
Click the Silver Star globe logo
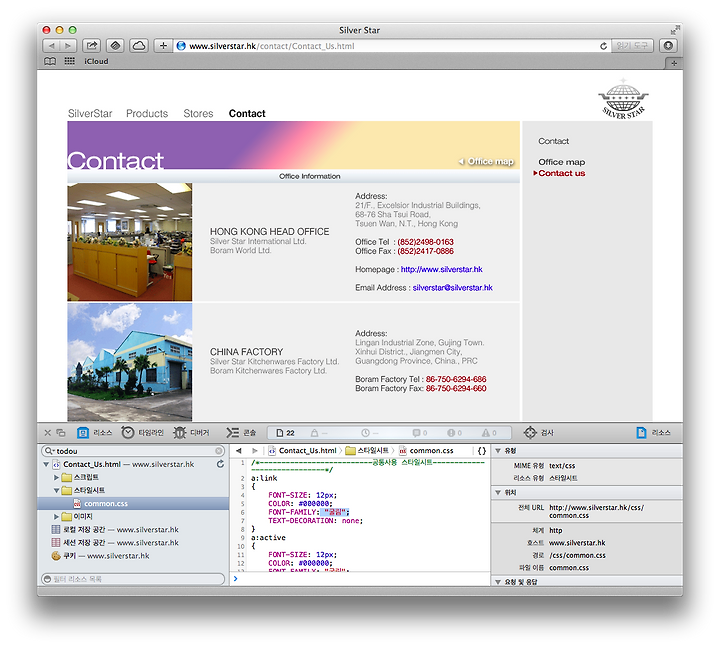tap(623, 99)
